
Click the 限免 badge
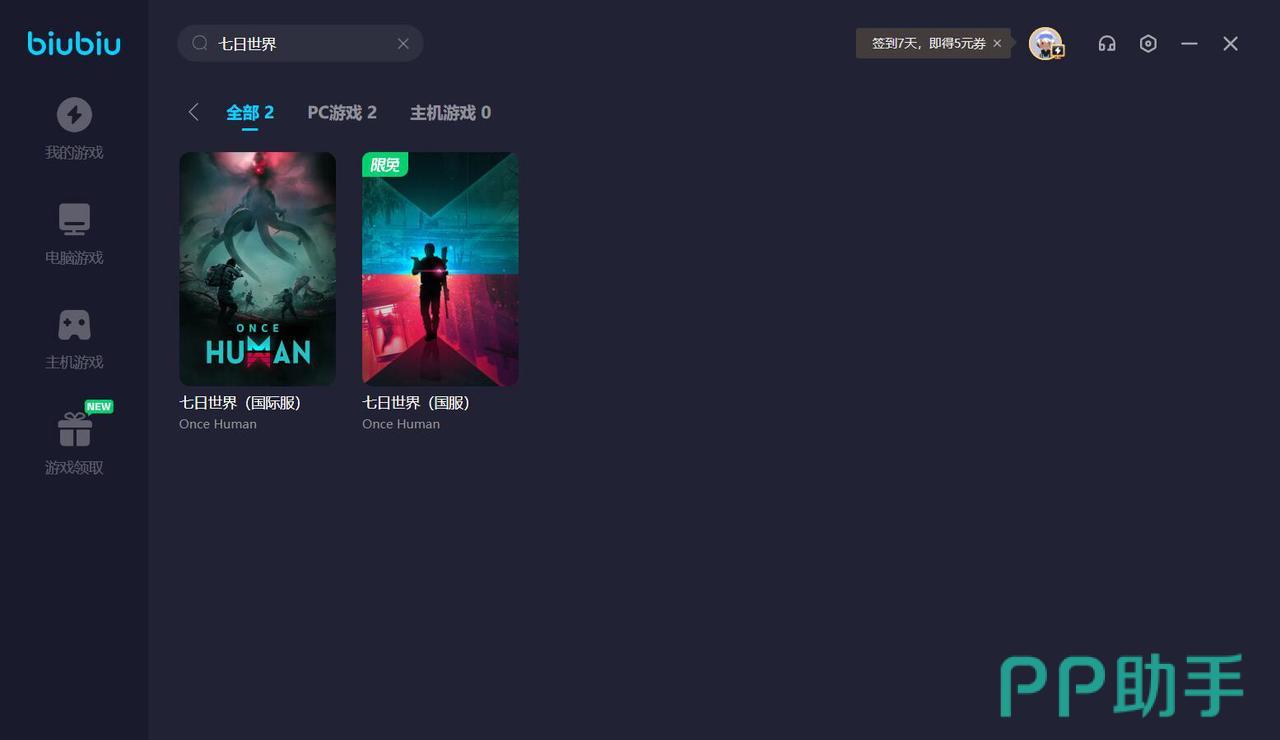385,164
